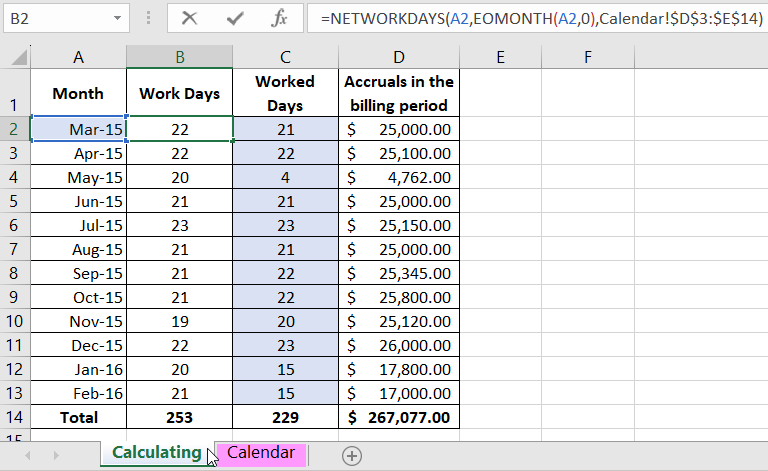This screenshot has width=768, height=471.
Task: Select the Jul-15 cell
Action: click(78, 225)
